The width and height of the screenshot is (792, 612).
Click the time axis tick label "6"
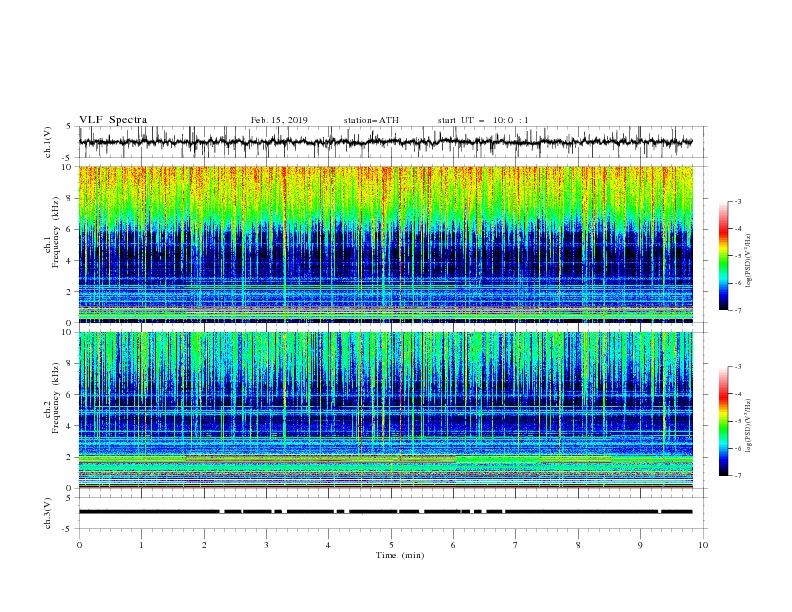click(x=454, y=545)
